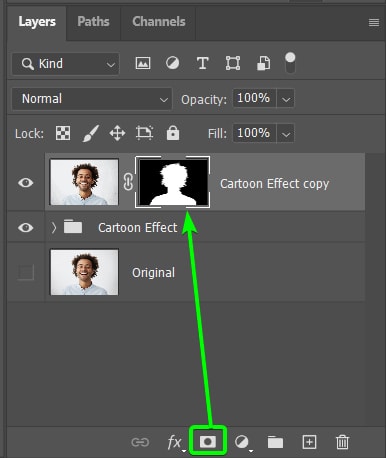The height and width of the screenshot is (458, 386).
Task: Expand the Cartoon Effect group chevron
Action: coord(54,227)
